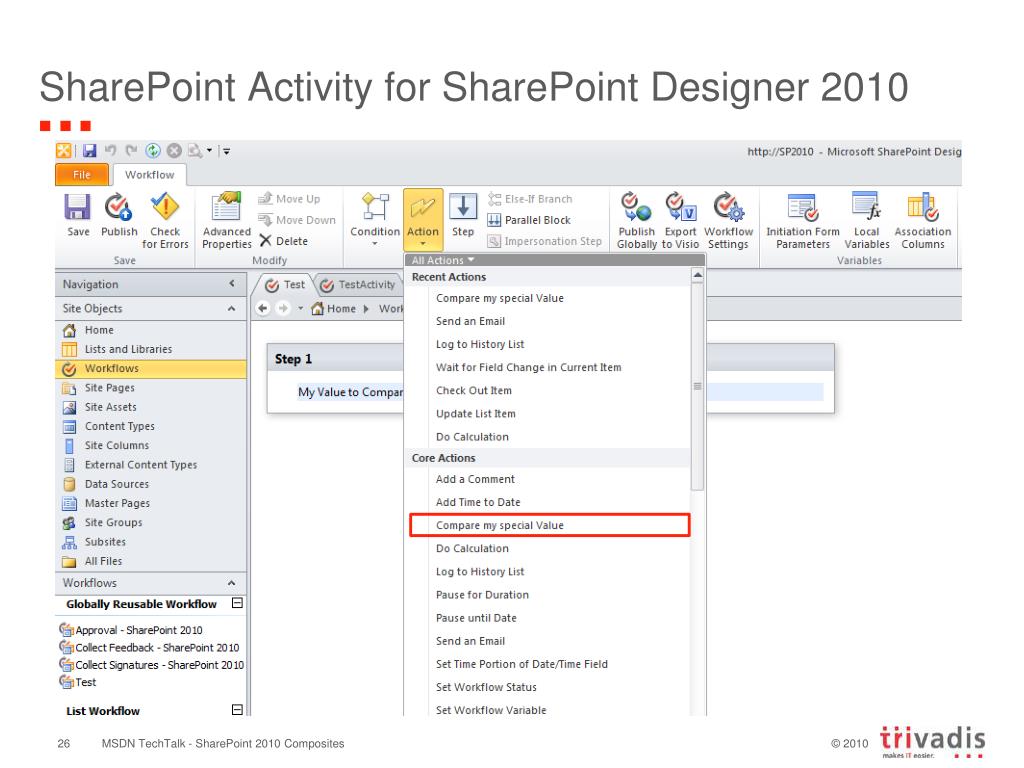This screenshot has height=768, width=1024.
Task: Choose Wait for Field Change in Current Item
Action: click(548, 368)
